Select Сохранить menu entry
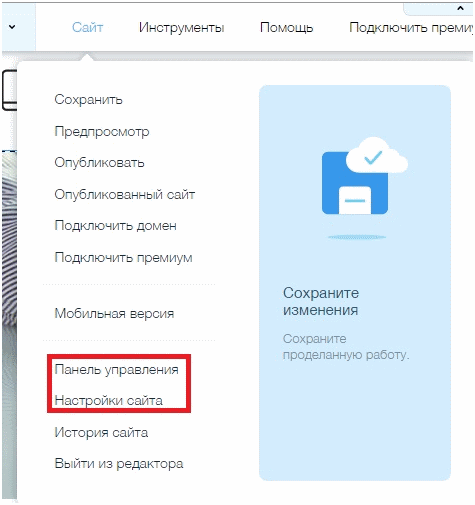This screenshot has height=505, width=475. click(x=88, y=99)
